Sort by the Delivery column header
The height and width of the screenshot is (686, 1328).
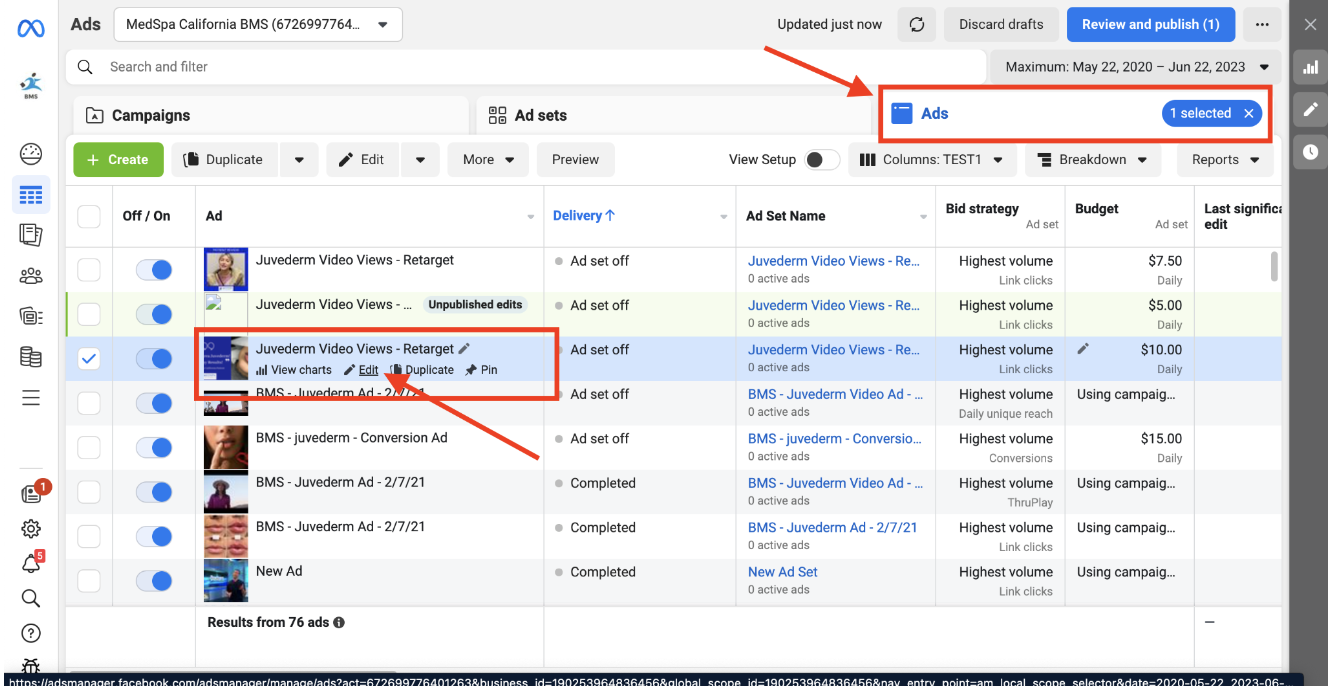pyautogui.click(x=584, y=216)
